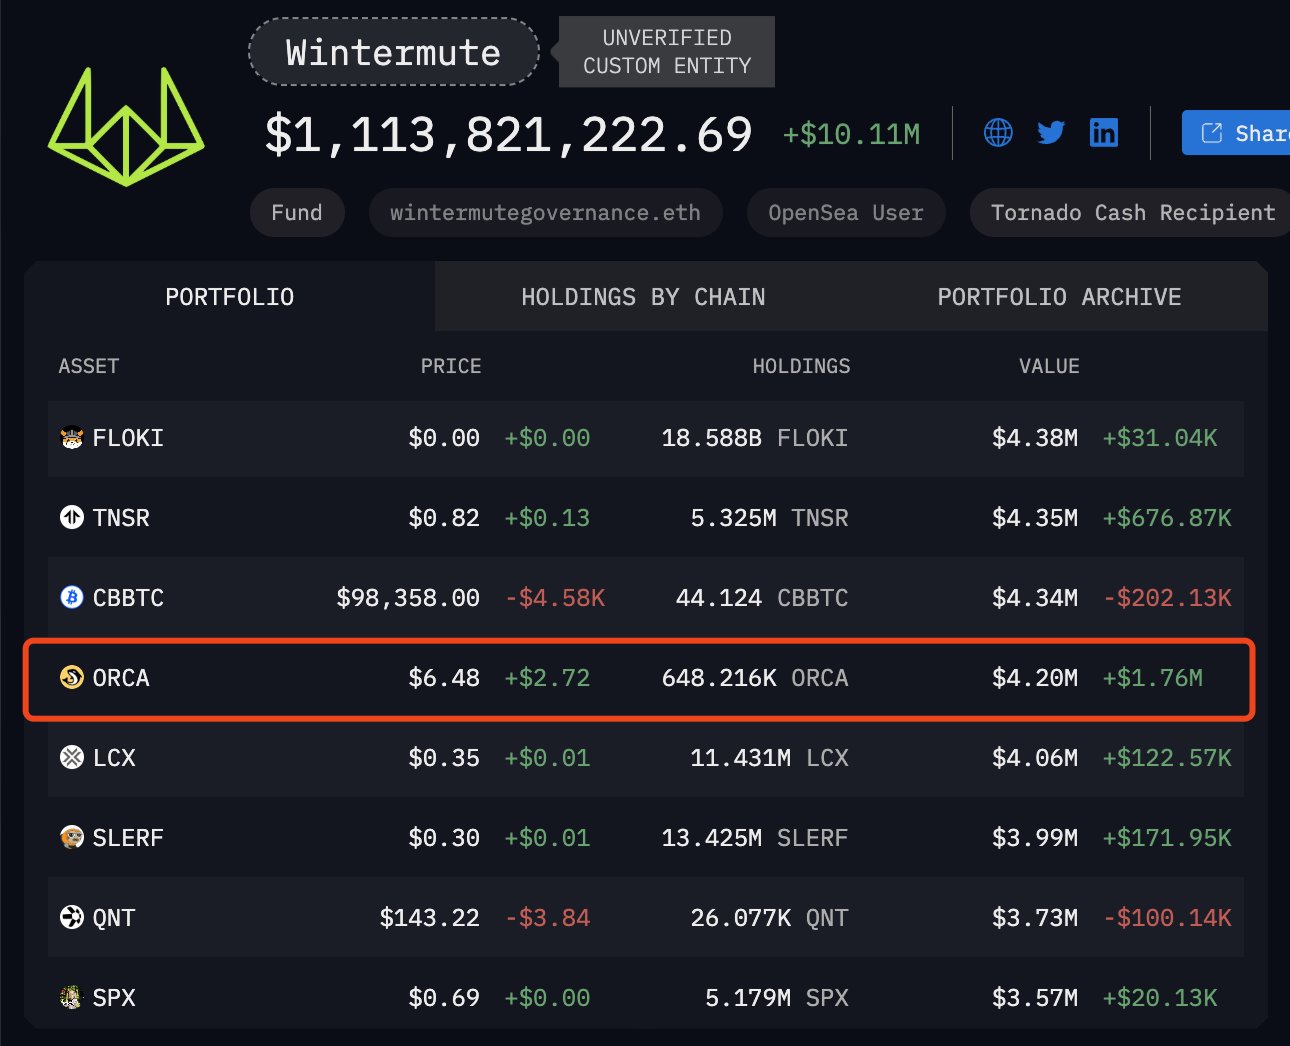Screen dimensions: 1290x1046
Task: Click the LCX value change +$122.57K
Action: pyautogui.click(x=1167, y=758)
